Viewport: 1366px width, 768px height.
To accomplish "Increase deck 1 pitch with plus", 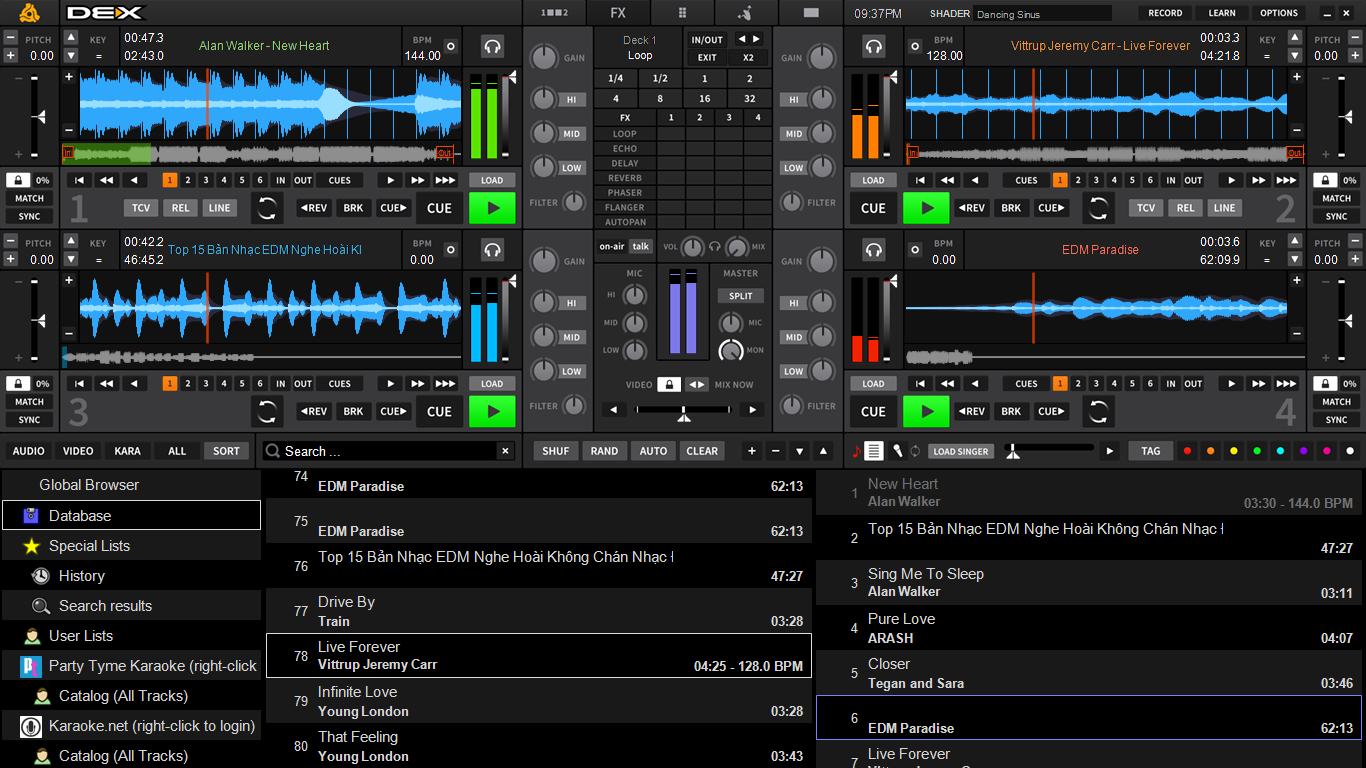I will click(x=11, y=55).
